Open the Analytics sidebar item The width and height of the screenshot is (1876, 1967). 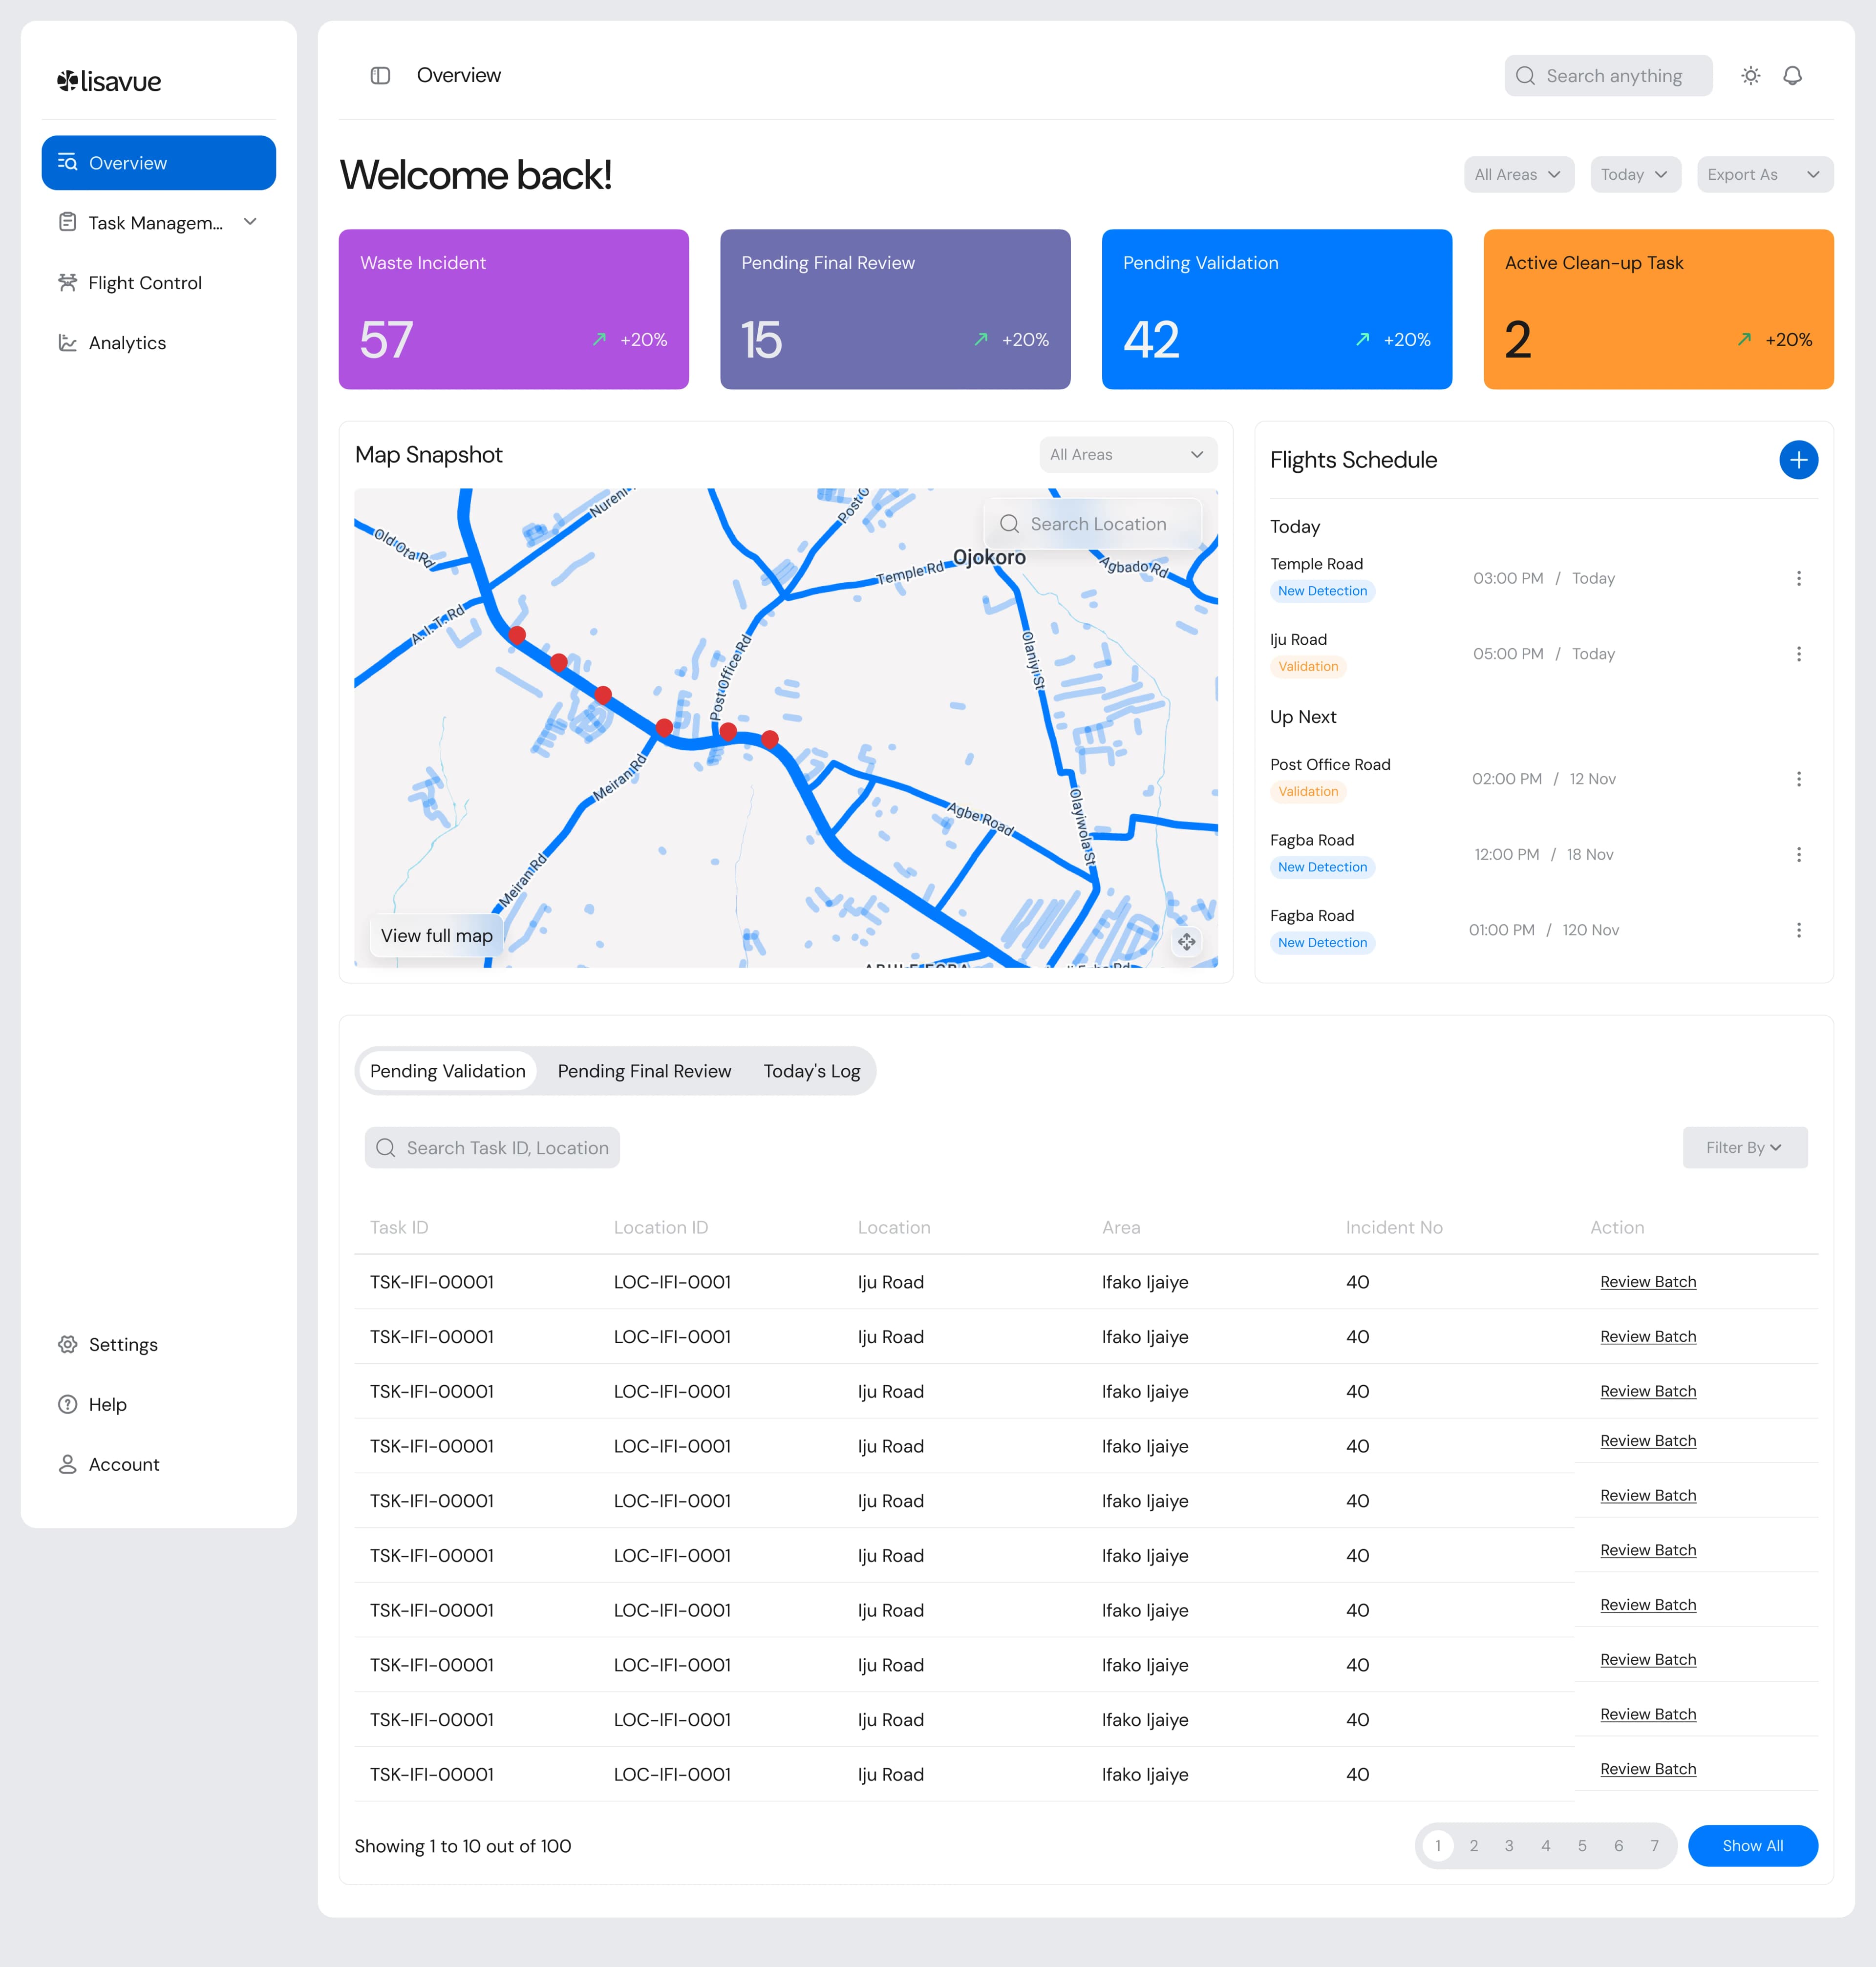pos(127,343)
